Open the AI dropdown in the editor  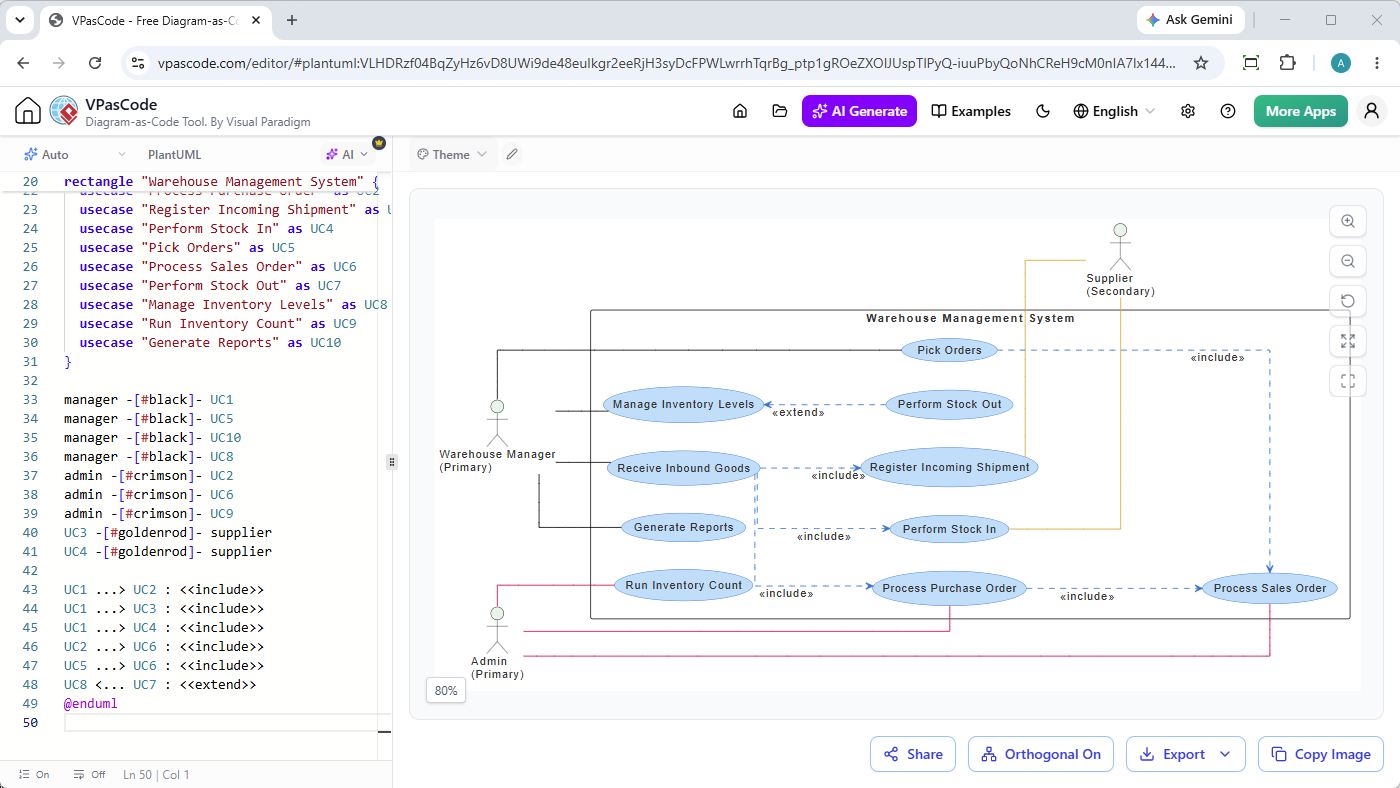click(346, 154)
